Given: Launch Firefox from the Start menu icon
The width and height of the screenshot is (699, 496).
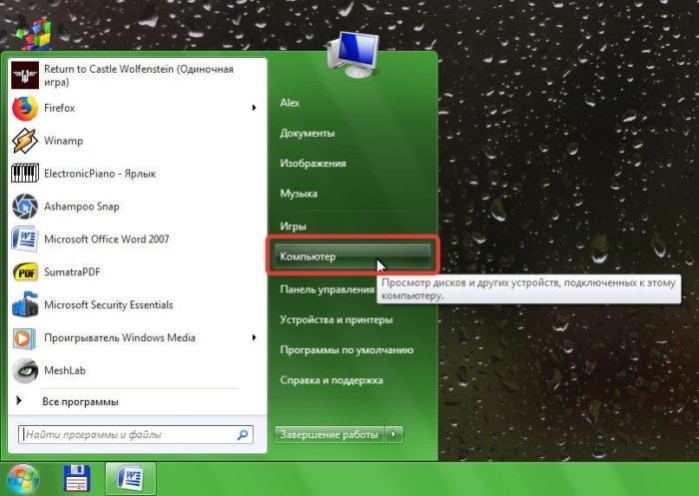Looking at the screenshot, I should click(x=25, y=108).
